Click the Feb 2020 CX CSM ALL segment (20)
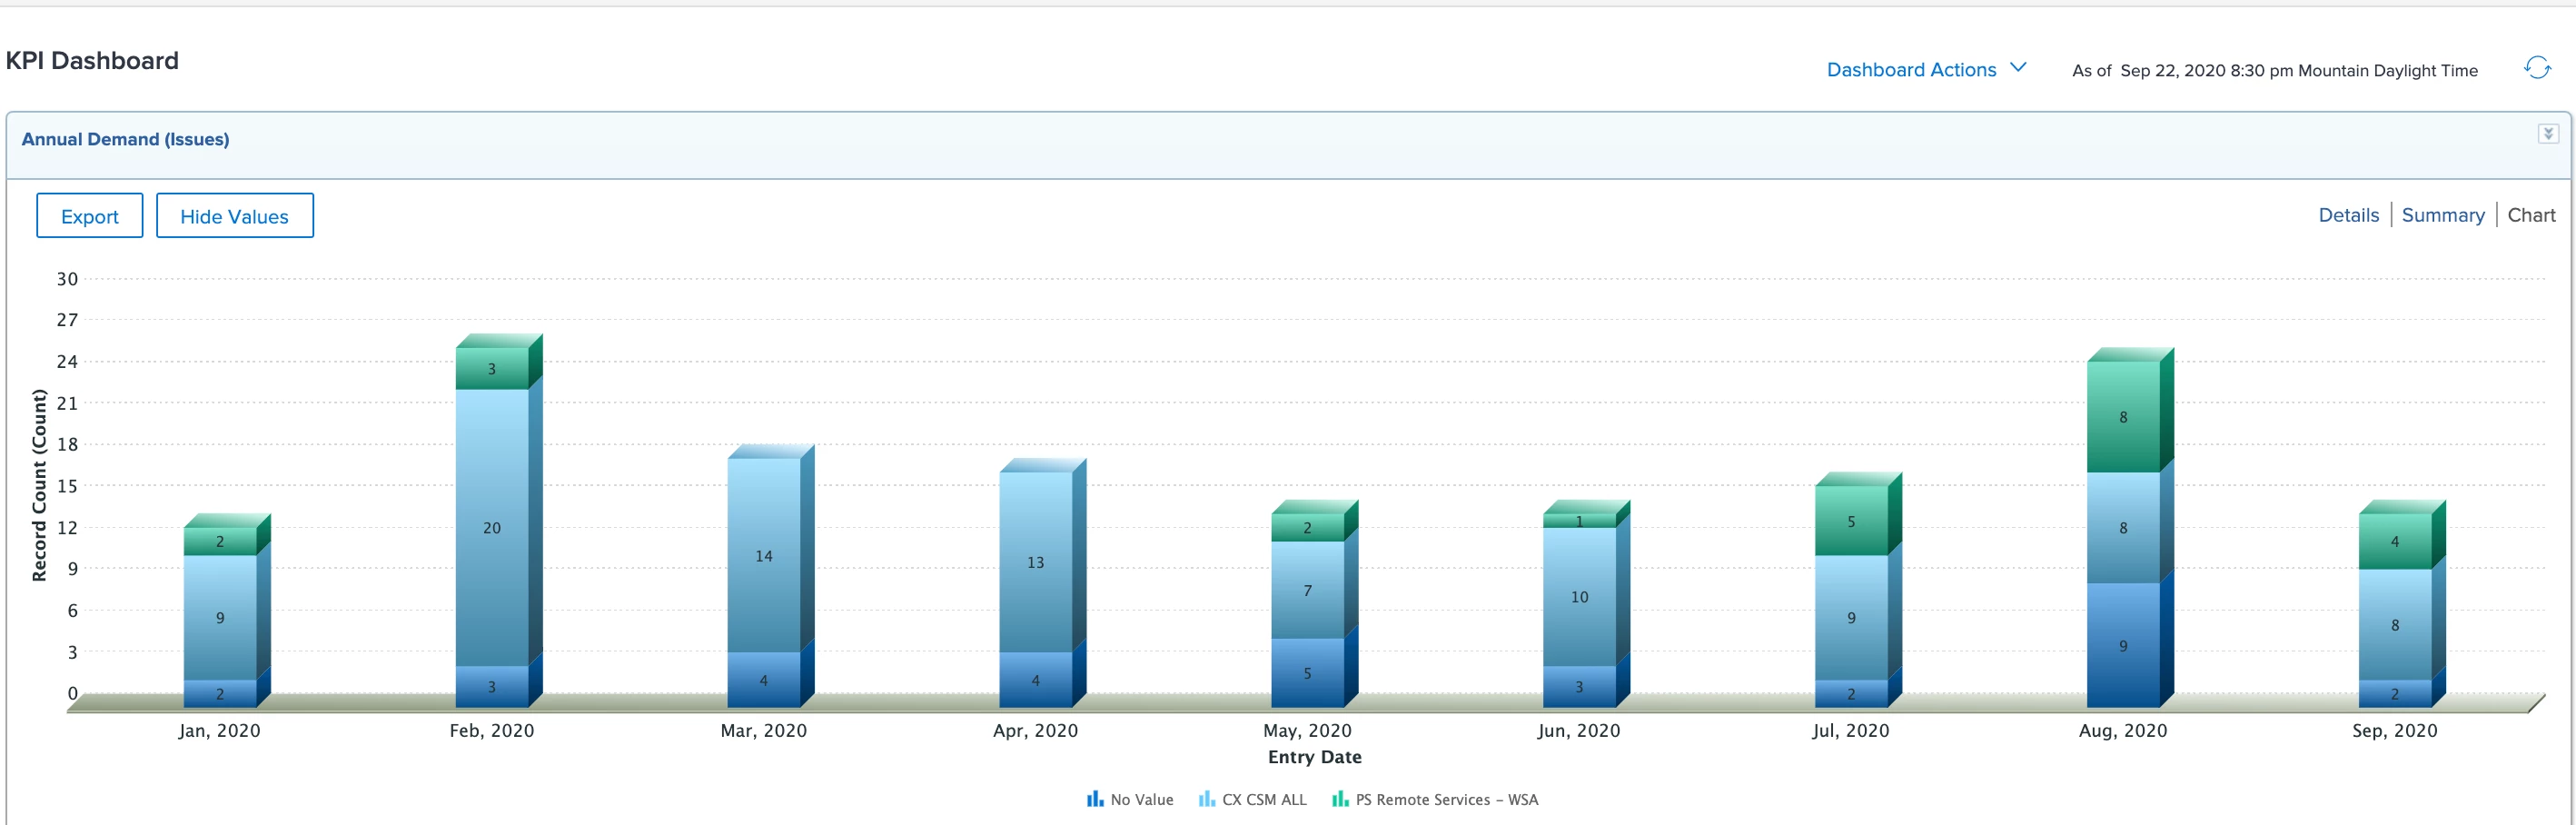The width and height of the screenshot is (2576, 825). pos(491,527)
